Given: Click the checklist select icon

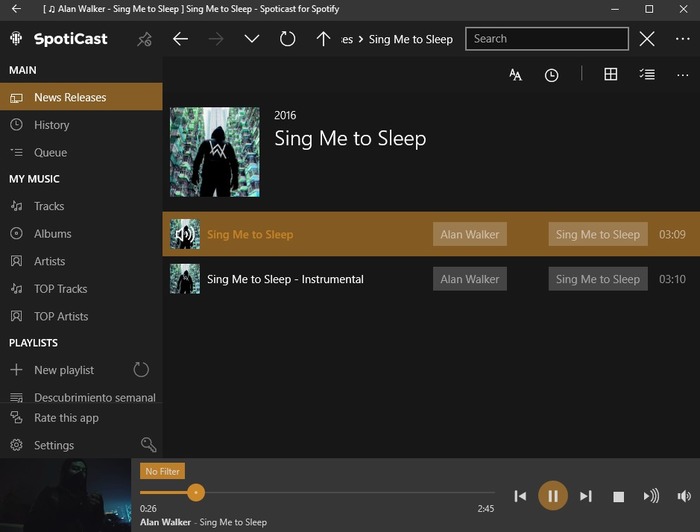Looking at the screenshot, I should [647, 75].
